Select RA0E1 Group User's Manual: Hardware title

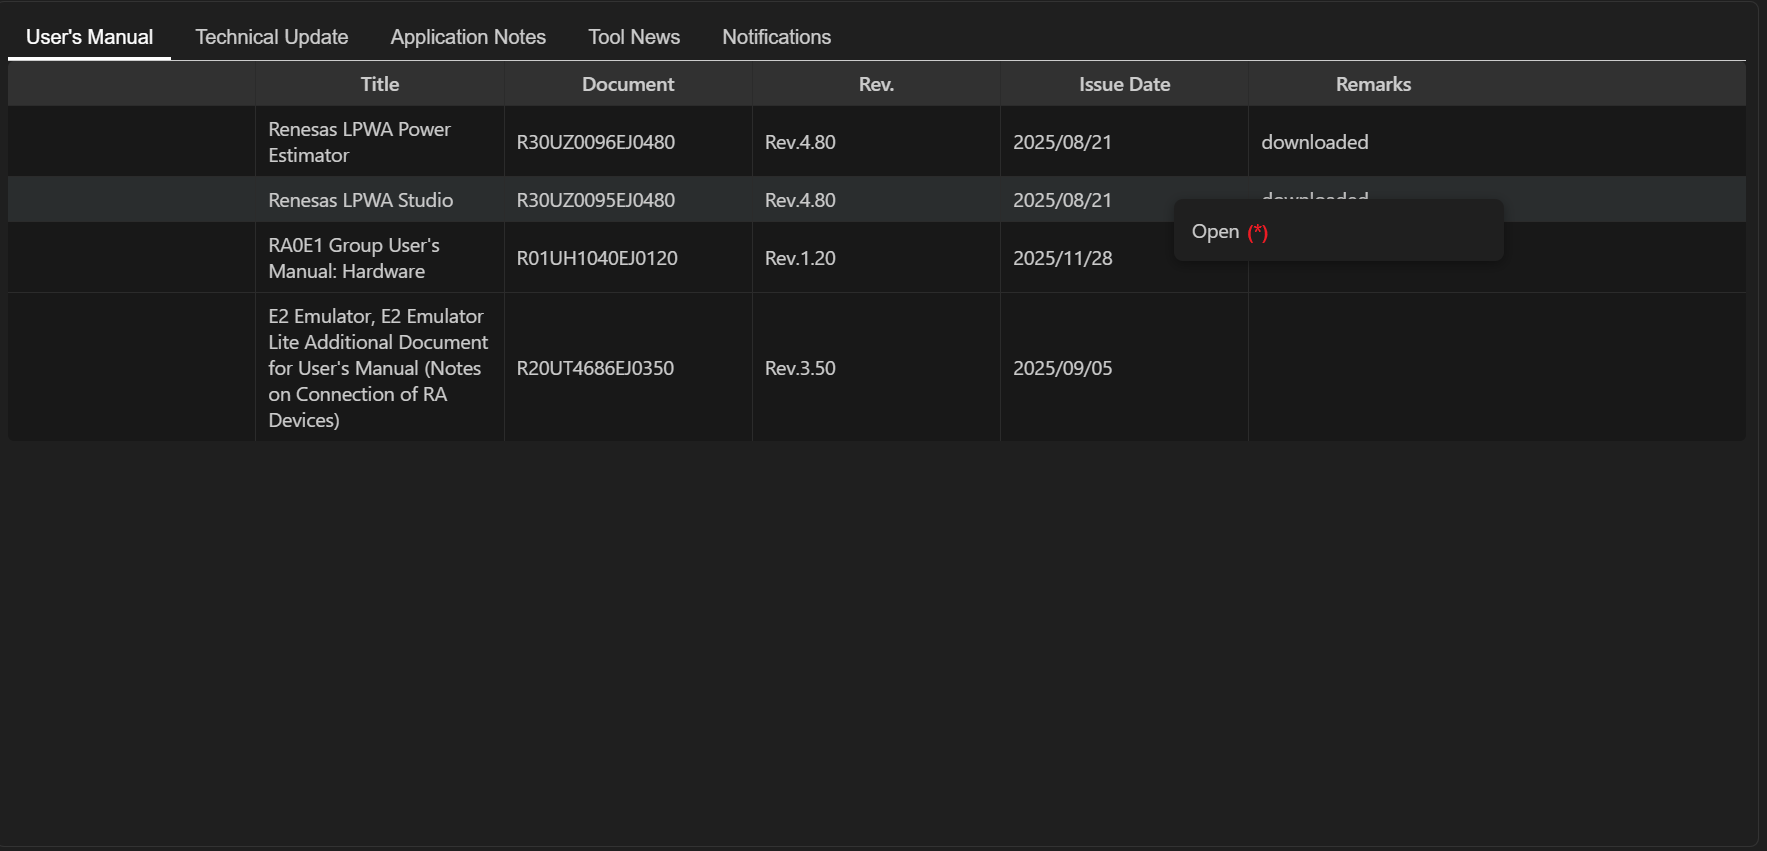point(354,258)
